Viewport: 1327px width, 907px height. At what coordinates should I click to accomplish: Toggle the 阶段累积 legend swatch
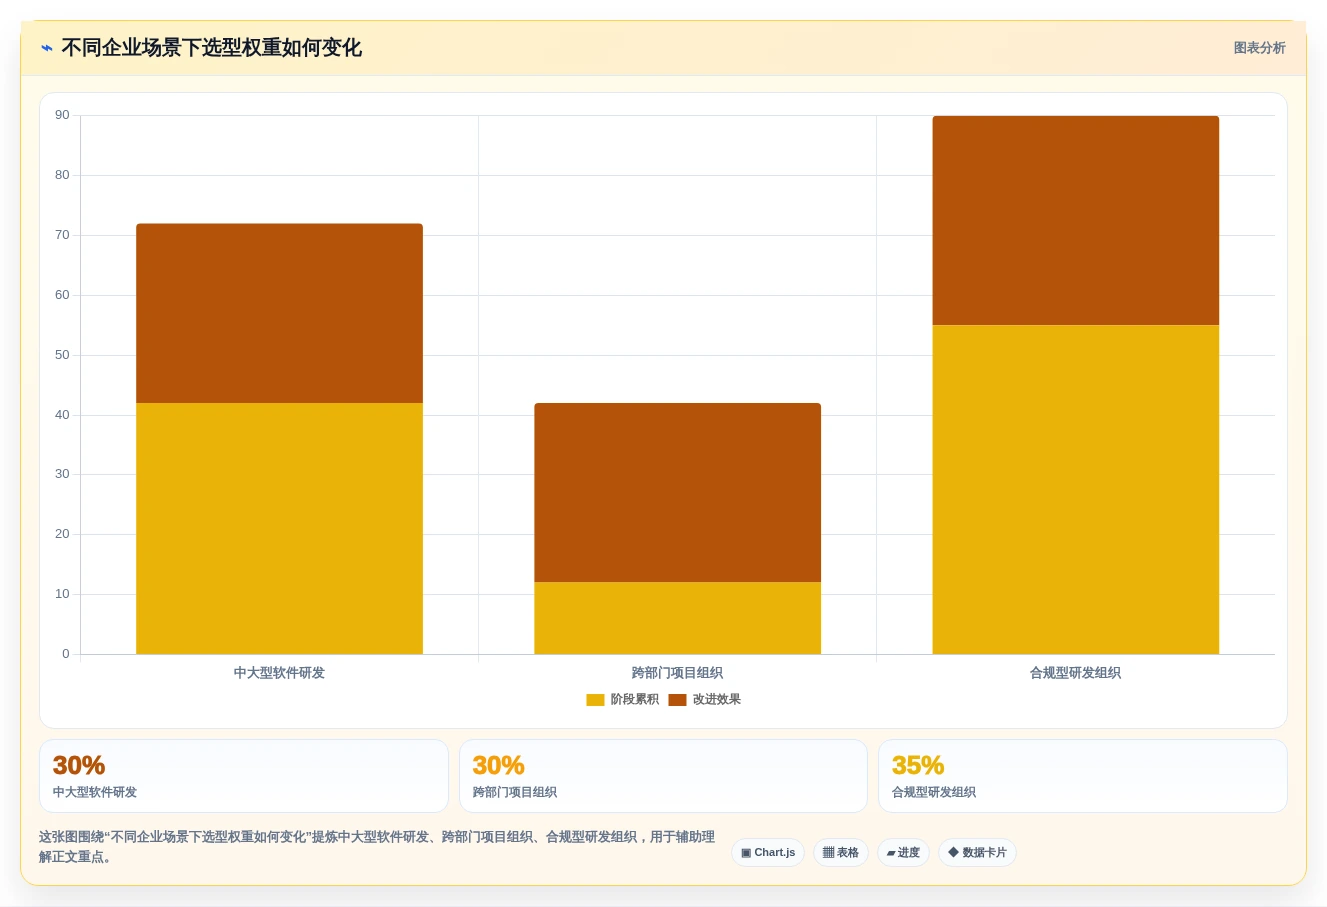595,700
